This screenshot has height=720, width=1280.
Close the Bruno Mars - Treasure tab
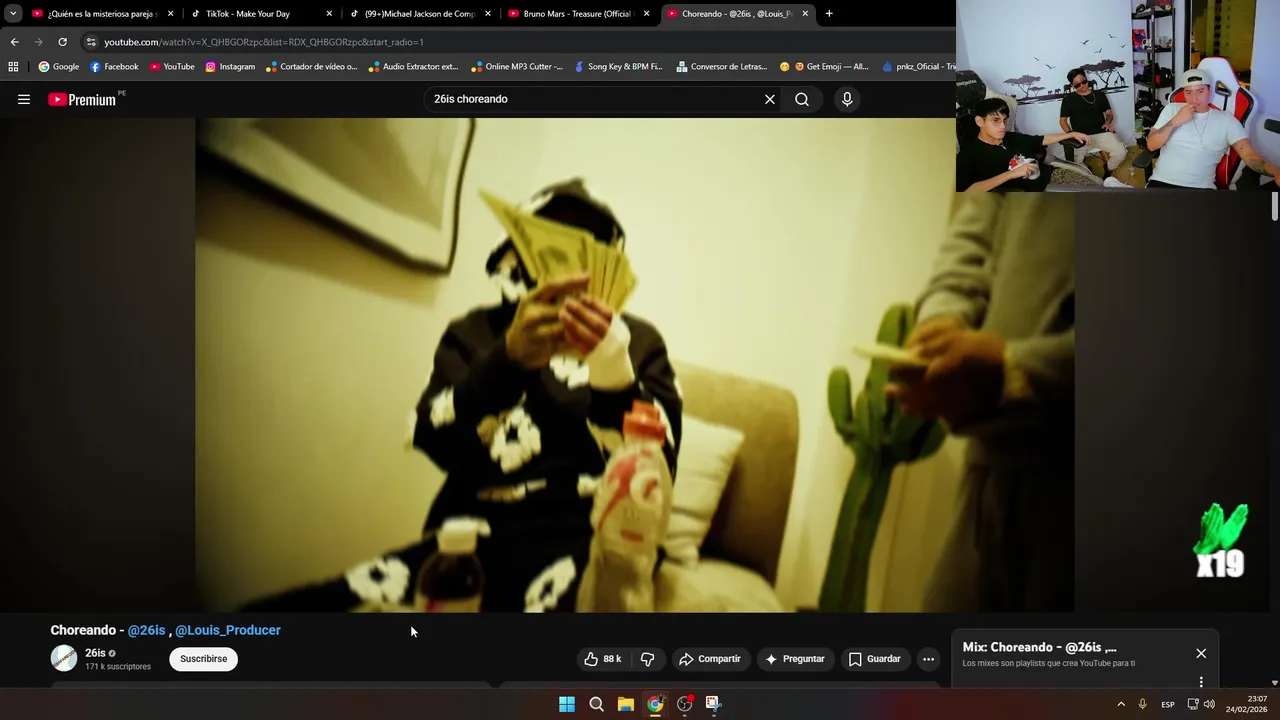pyautogui.click(x=646, y=14)
